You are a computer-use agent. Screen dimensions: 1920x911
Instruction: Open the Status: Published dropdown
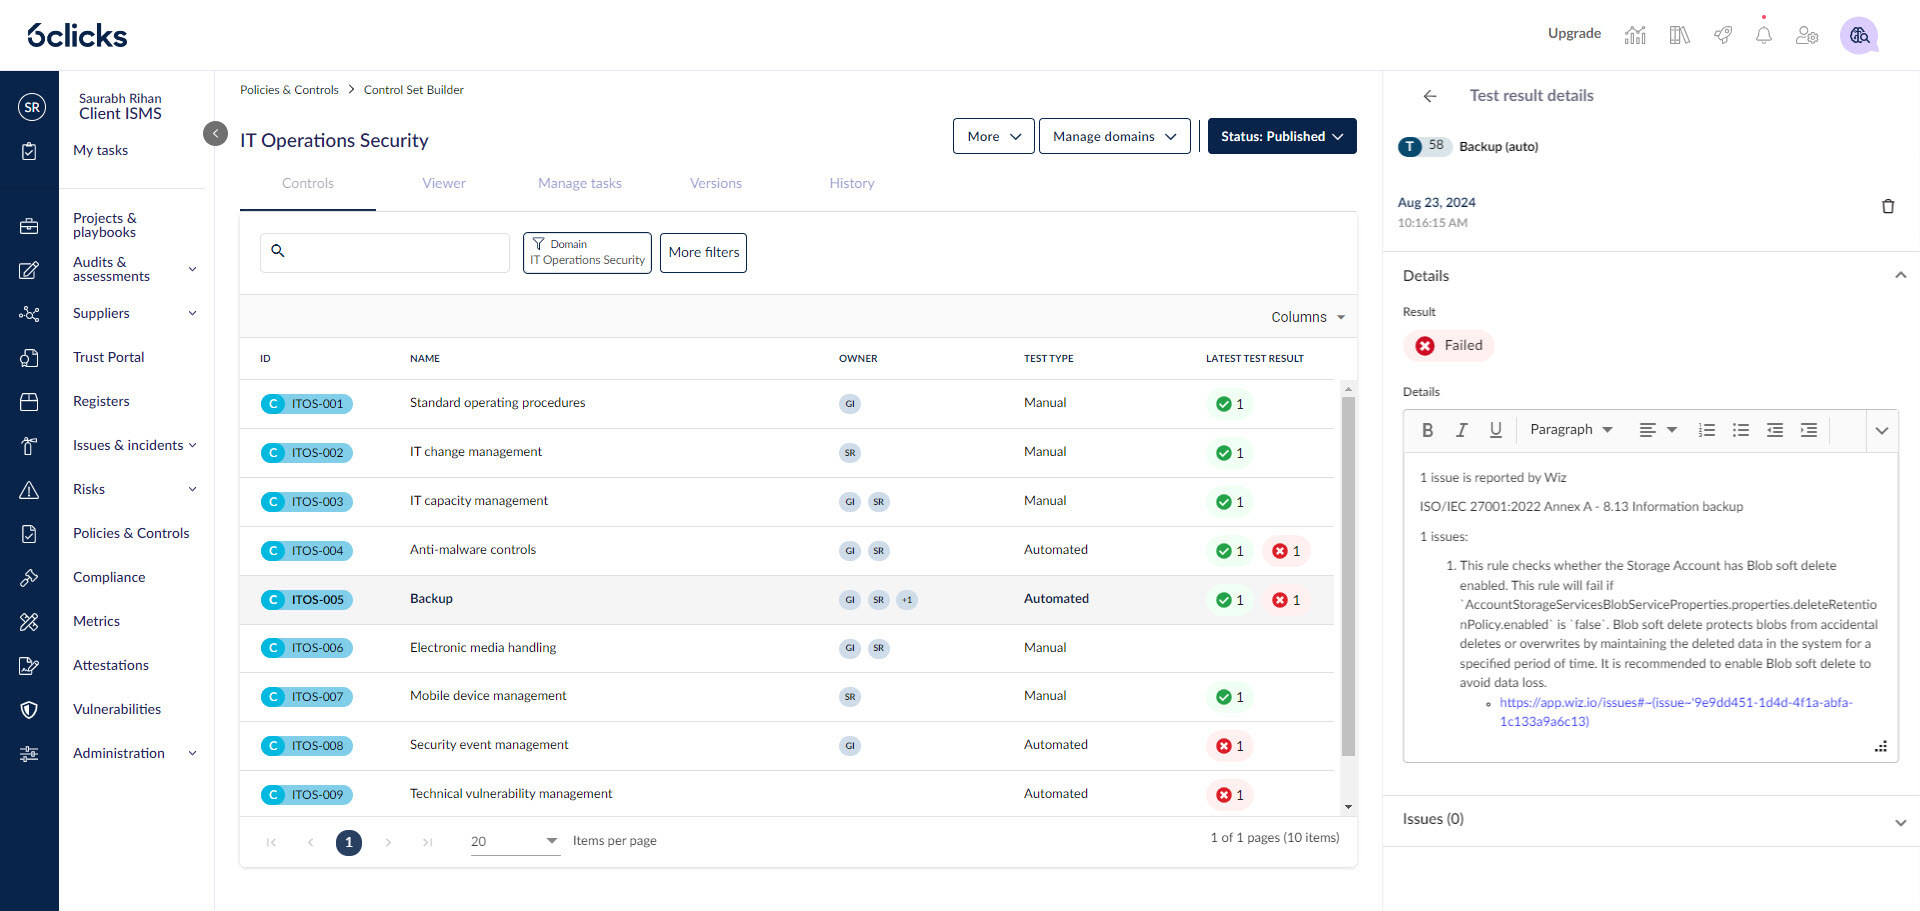tap(1281, 136)
